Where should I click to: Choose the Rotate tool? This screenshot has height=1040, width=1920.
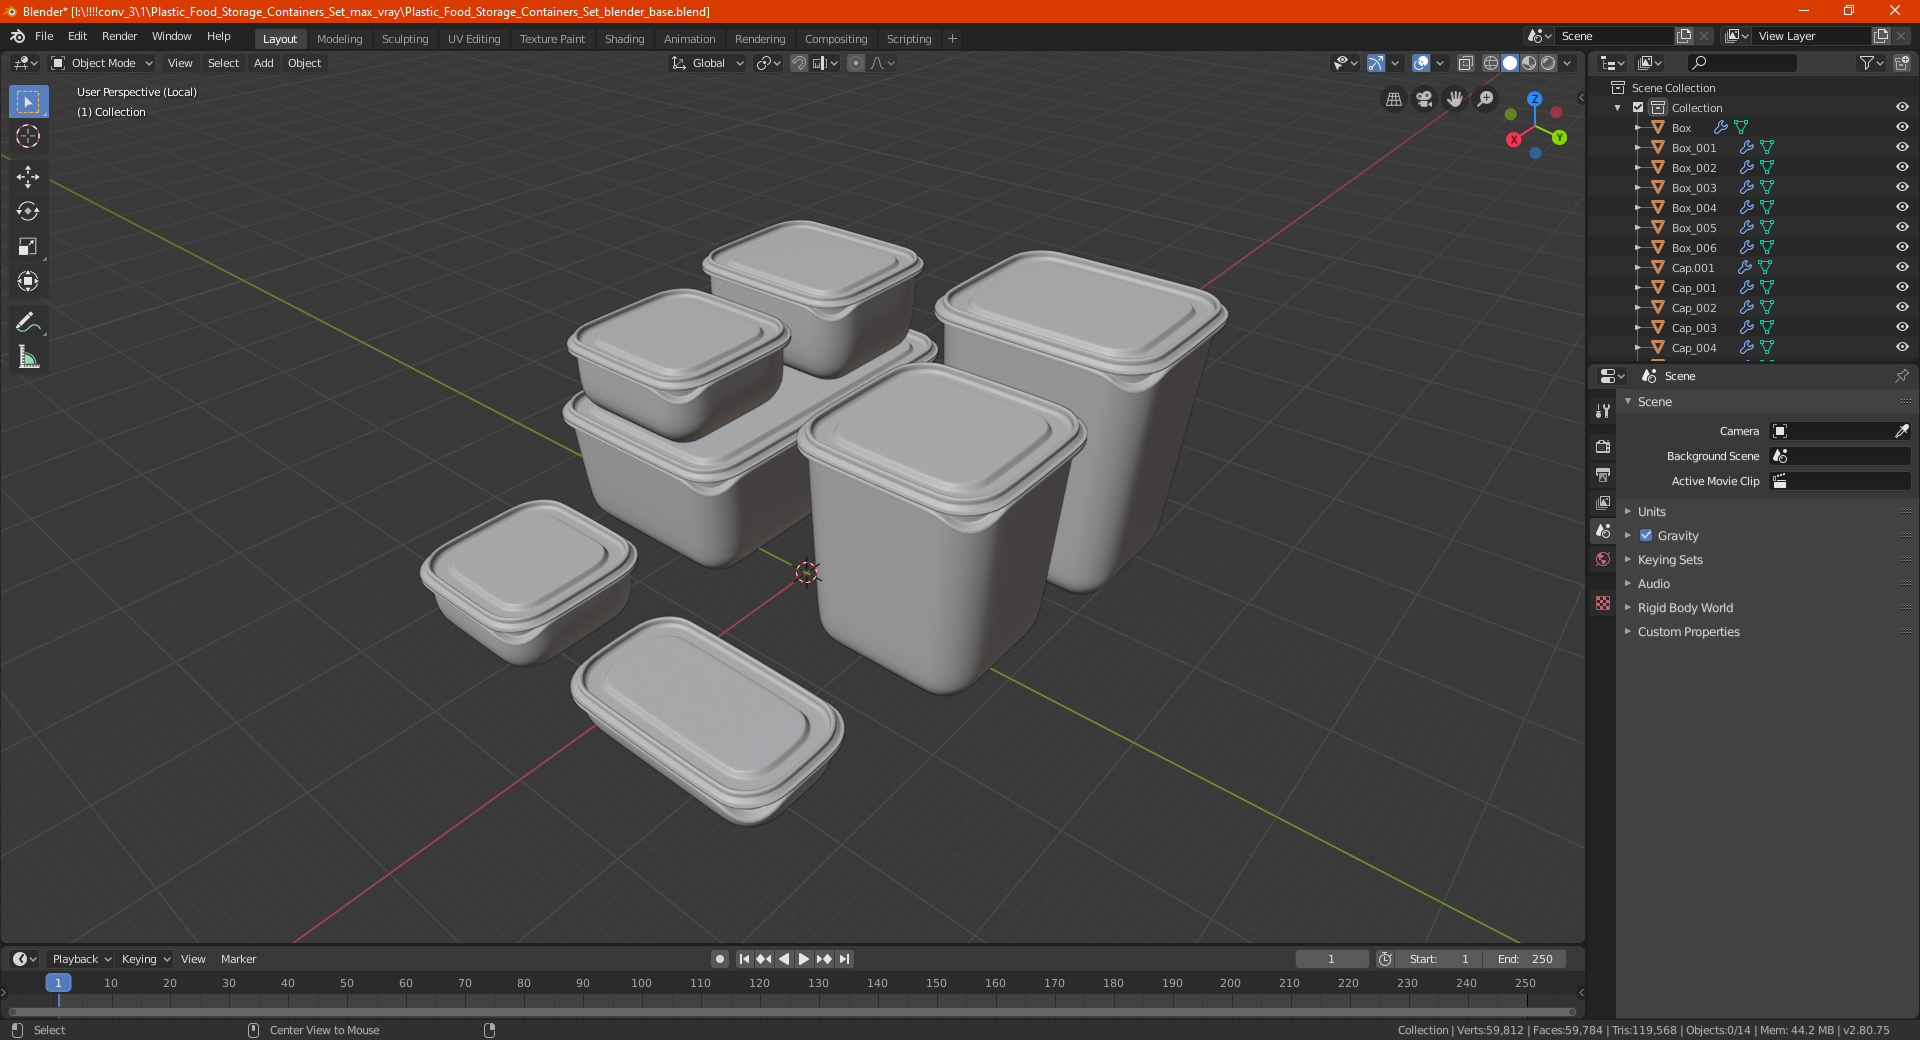(28, 211)
